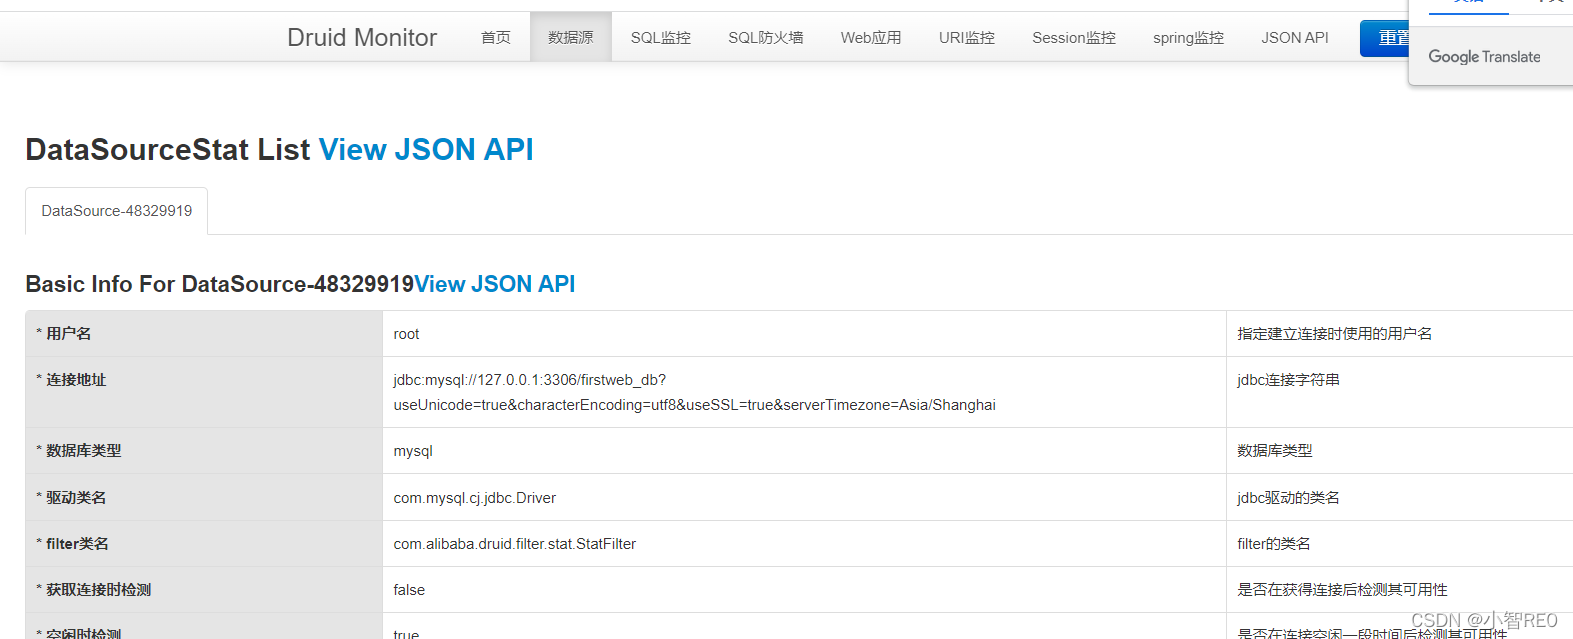Image resolution: width=1573 pixels, height=639 pixels.
Task: Click the filter类名 row label
Action: click(72, 544)
